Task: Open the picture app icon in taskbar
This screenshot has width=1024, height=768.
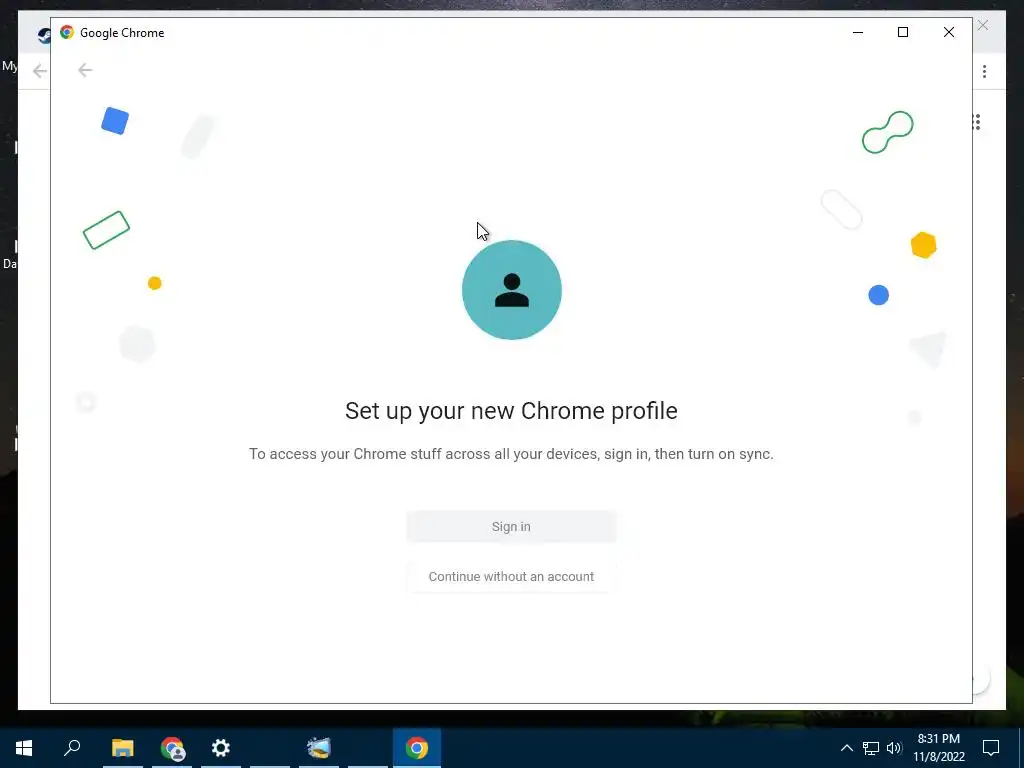Action: coord(319,748)
